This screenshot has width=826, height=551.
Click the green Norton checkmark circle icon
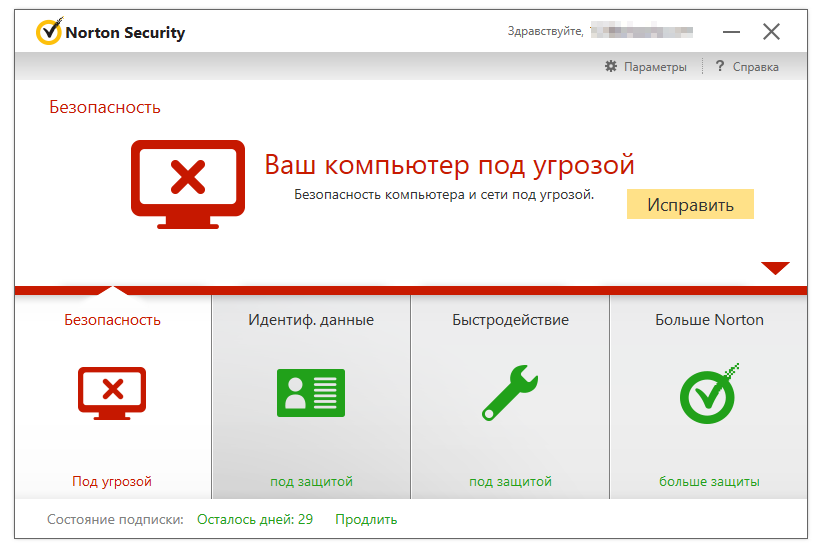(709, 394)
